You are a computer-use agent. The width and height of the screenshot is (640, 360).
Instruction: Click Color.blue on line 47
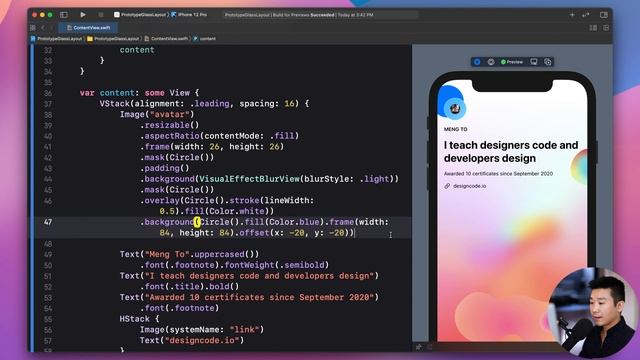(x=294, y=222)
